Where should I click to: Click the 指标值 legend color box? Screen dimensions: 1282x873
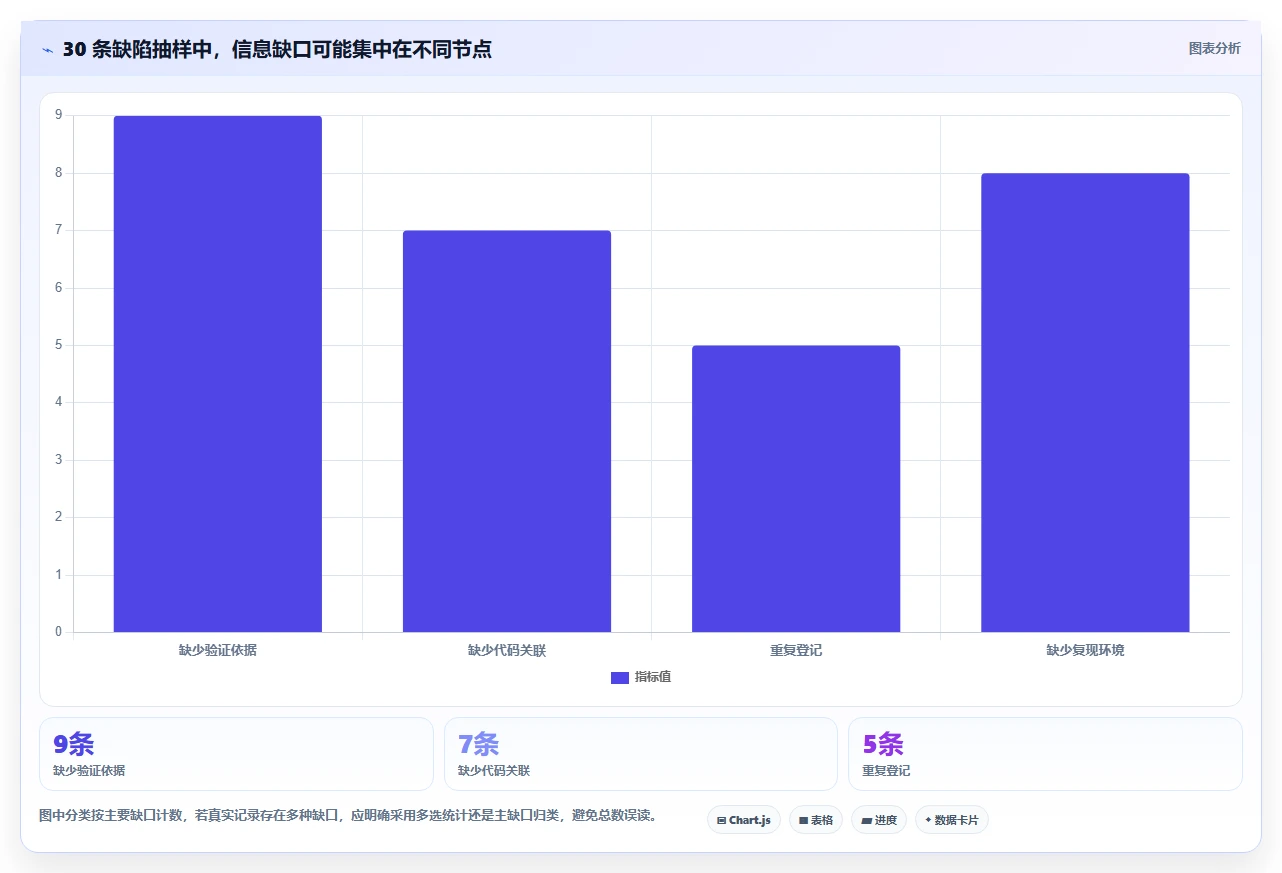click(620, 678)
